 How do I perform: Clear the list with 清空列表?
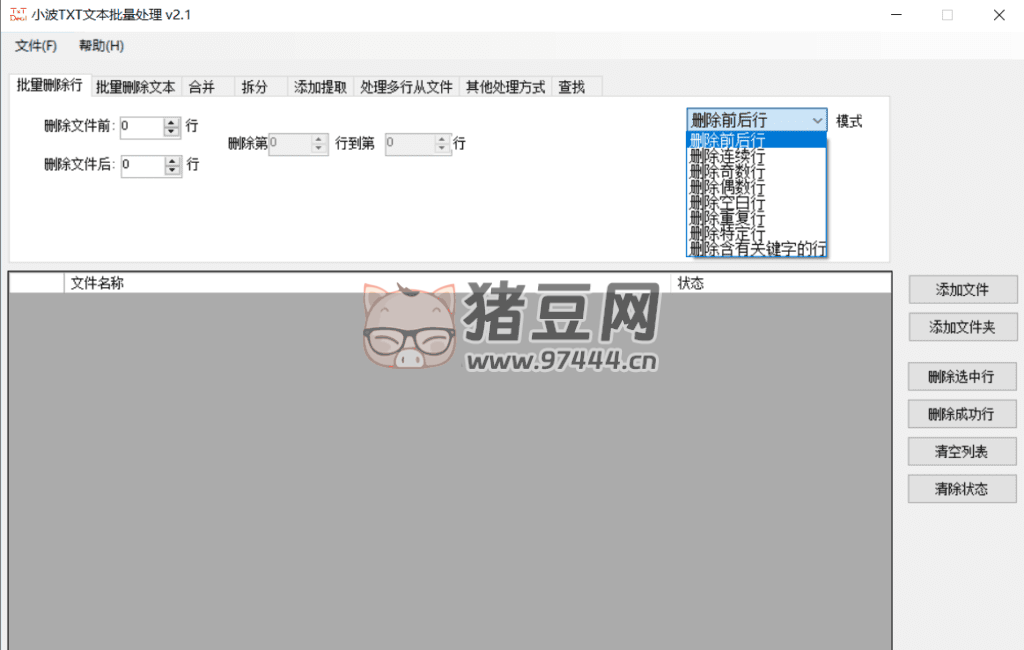pyautogui.click(x=962, y=452)
